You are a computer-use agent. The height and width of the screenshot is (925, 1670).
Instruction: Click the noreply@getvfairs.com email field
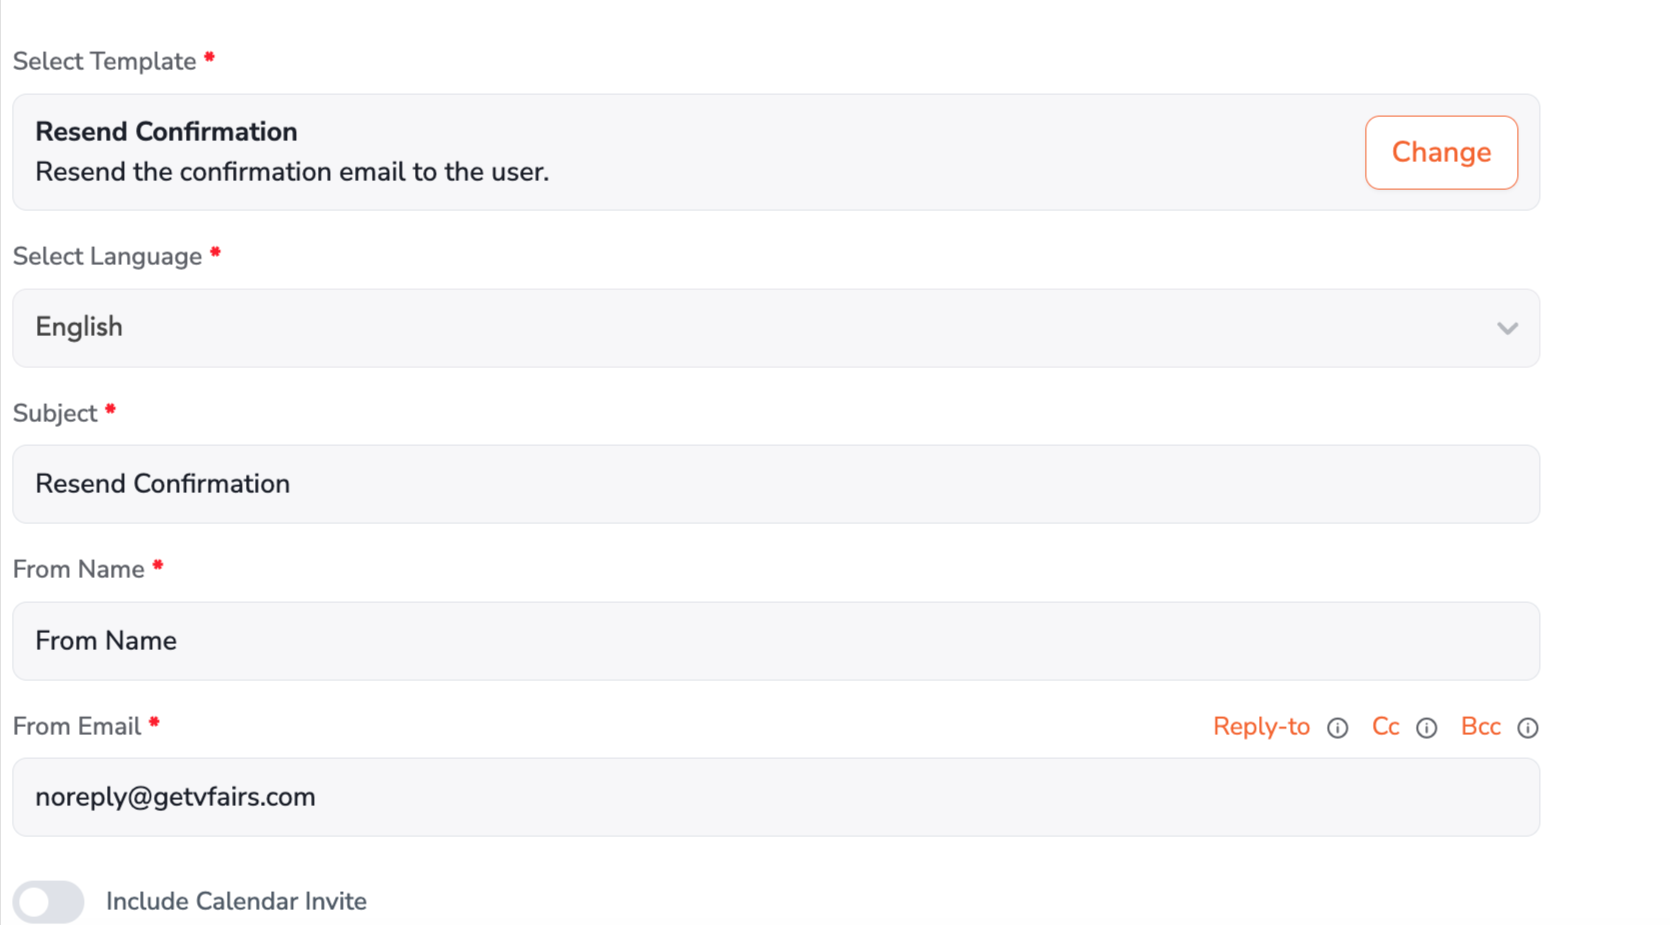point(776,797)
